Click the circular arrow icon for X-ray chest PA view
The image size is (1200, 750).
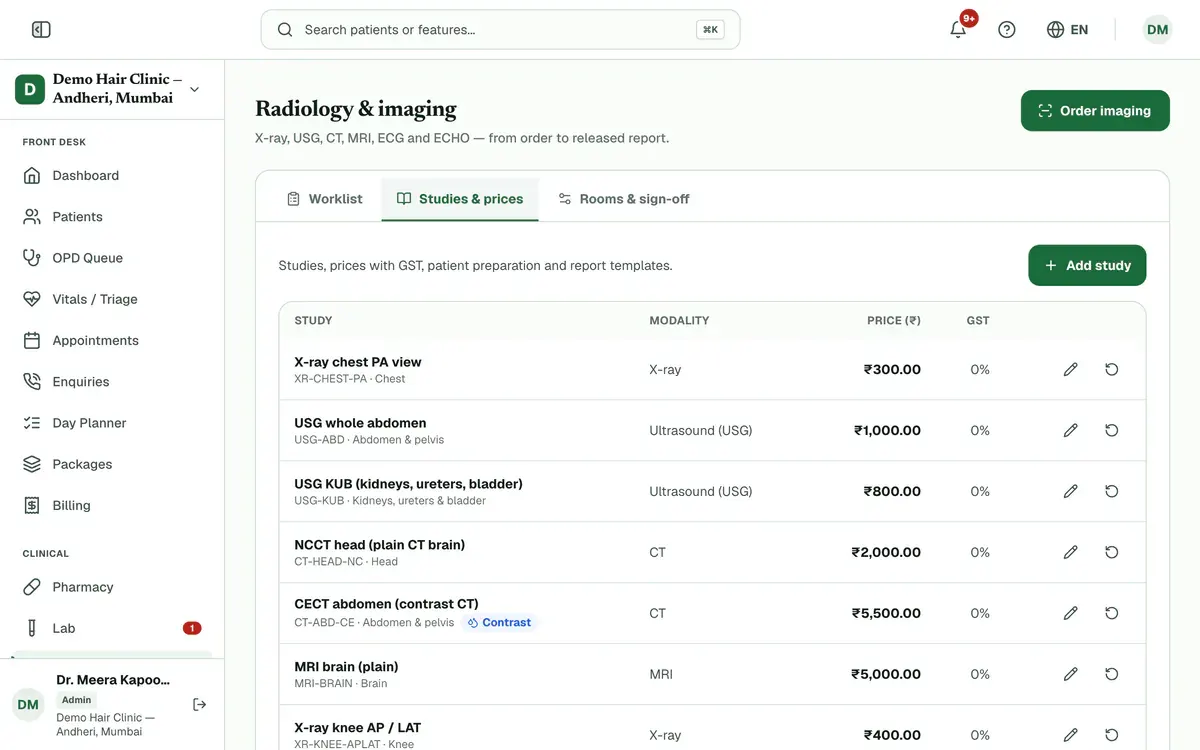(x=1112, y=370)
